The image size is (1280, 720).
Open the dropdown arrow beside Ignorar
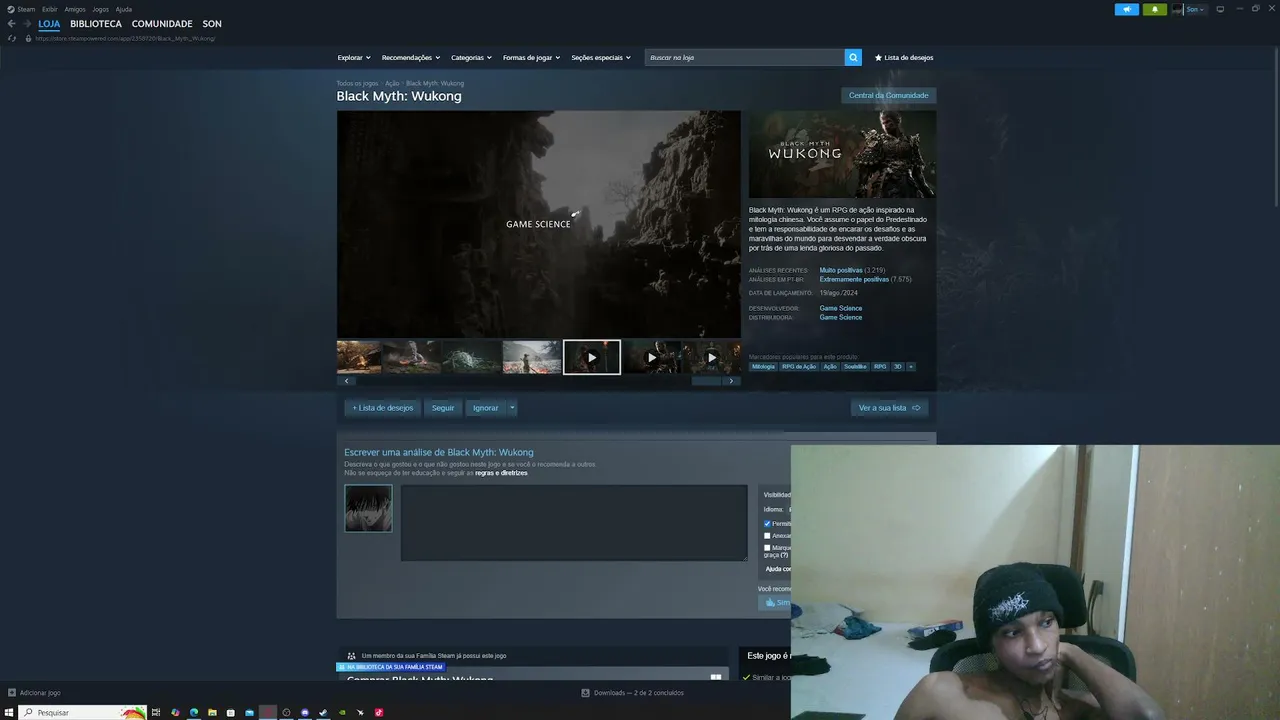[x=512, y=408]
